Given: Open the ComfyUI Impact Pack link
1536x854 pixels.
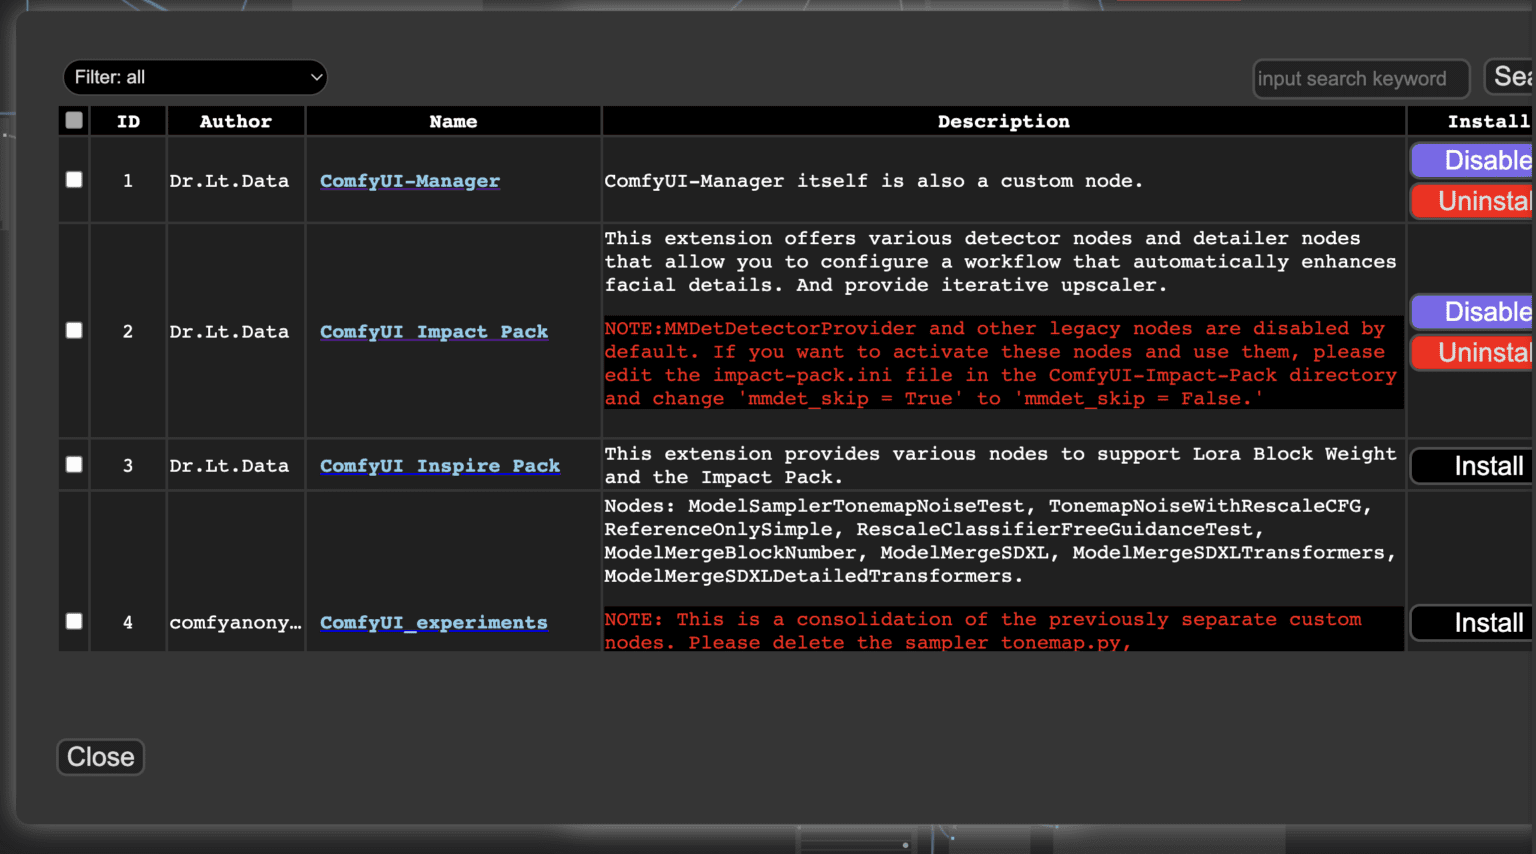Looking at the screenshot, I should (x=434, y=331).
